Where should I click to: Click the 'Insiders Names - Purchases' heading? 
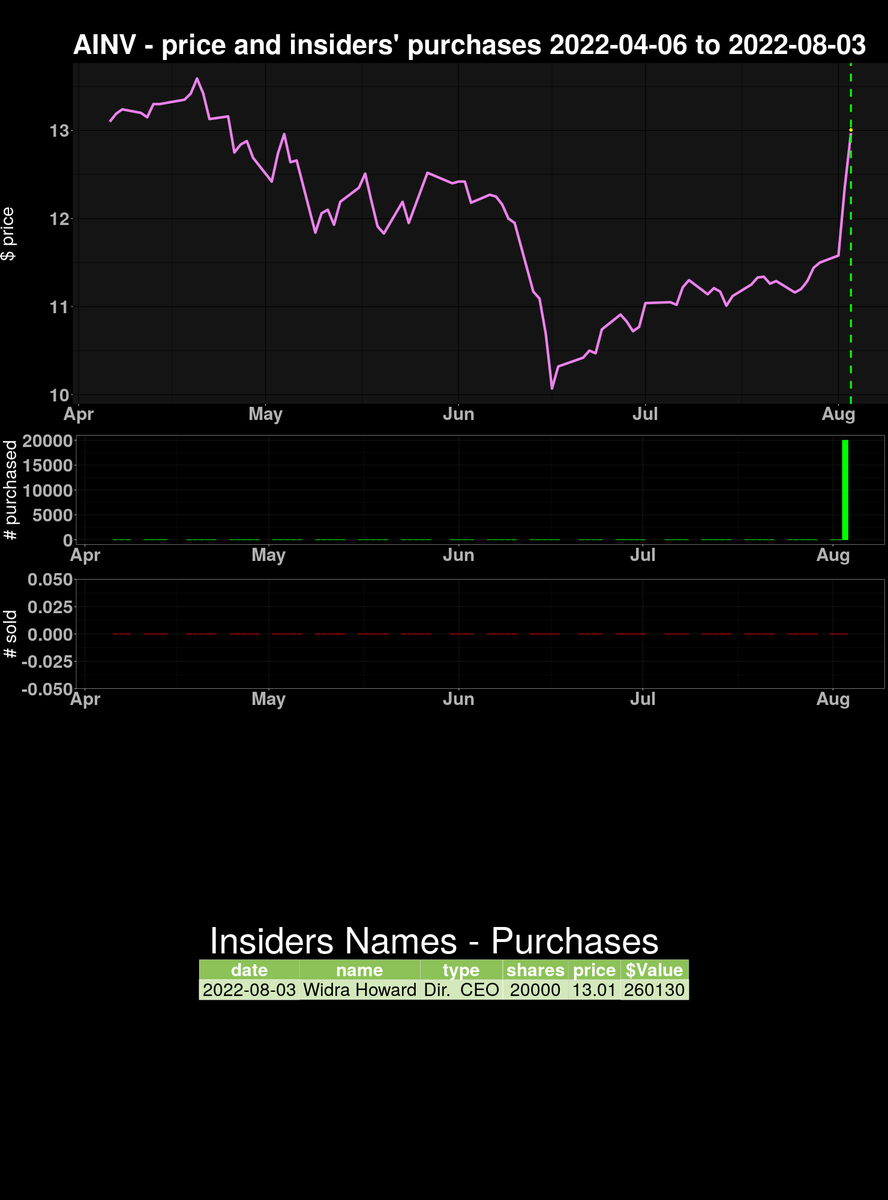434,941
